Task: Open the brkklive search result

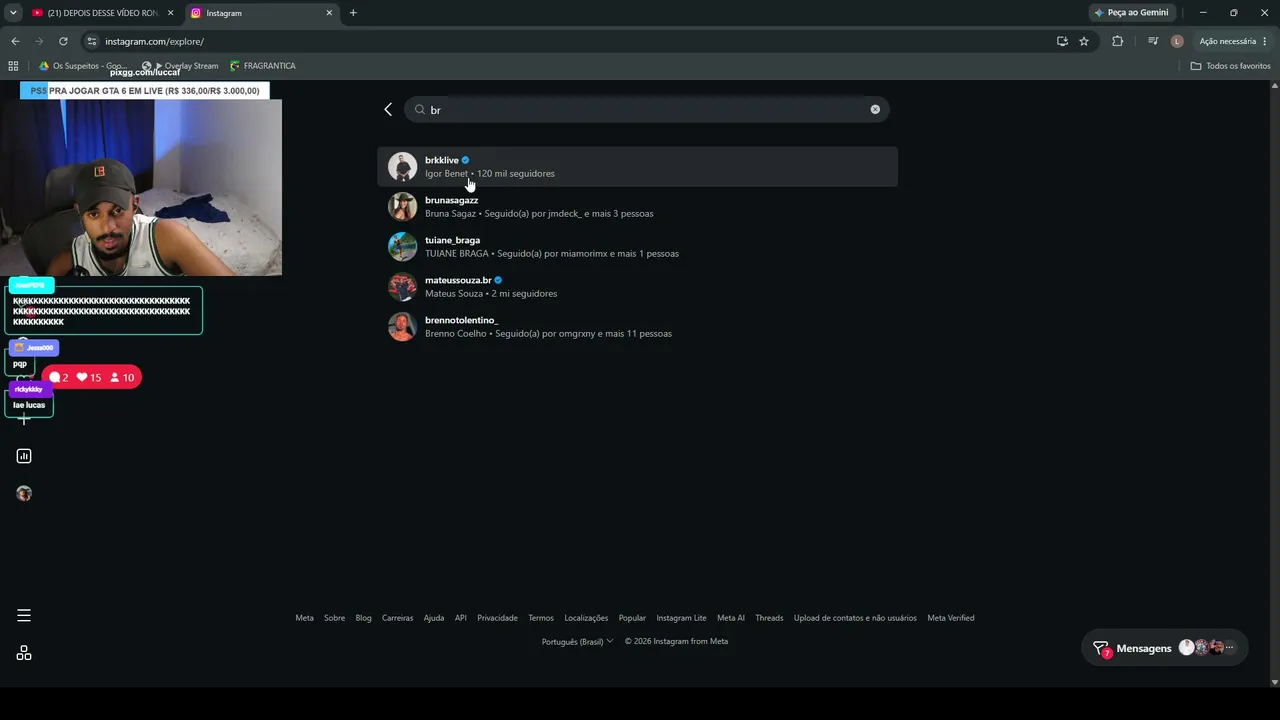Action: tap(637, 167)
